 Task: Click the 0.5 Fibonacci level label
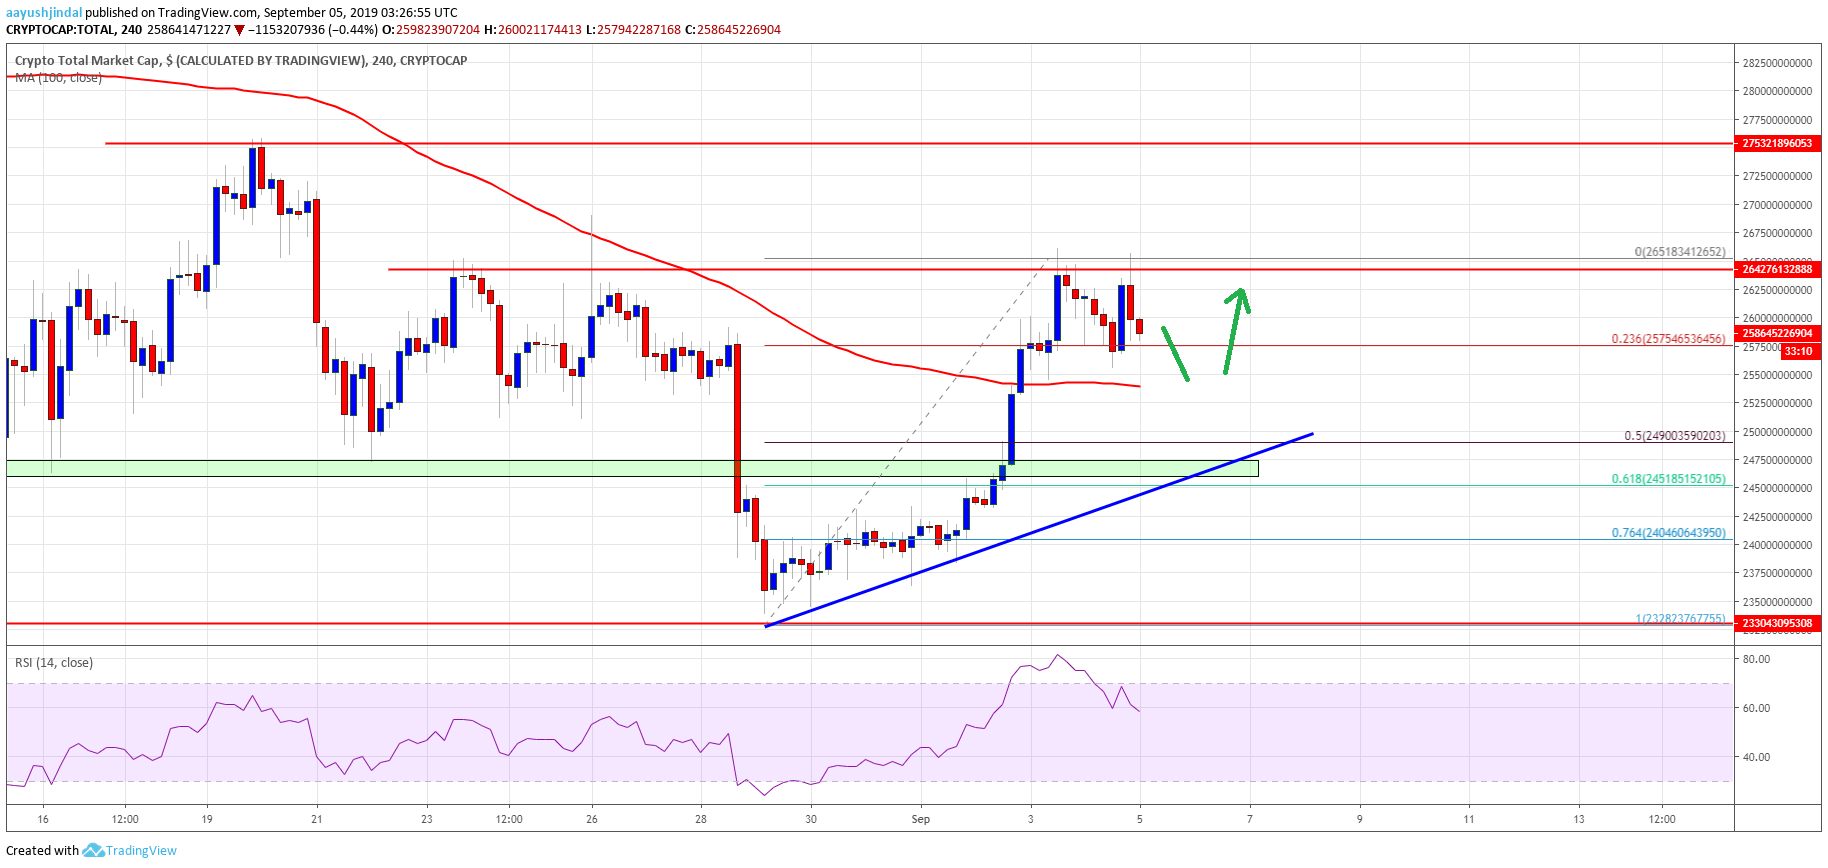(1675, 436)
